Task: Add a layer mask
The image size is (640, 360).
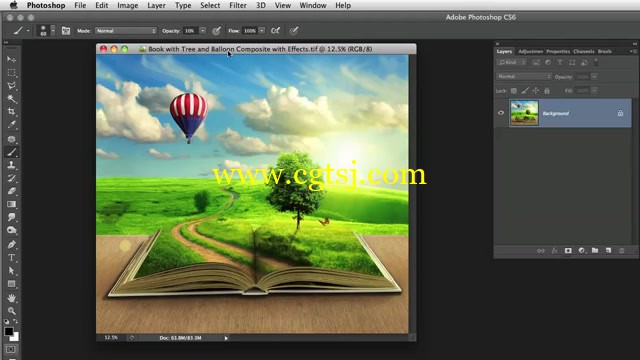Action: click(568, 251)
